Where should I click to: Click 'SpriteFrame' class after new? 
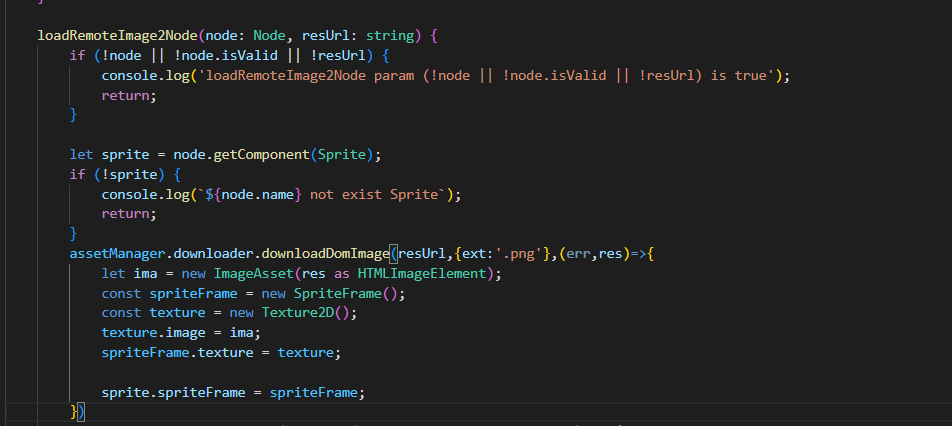[338, 294]
